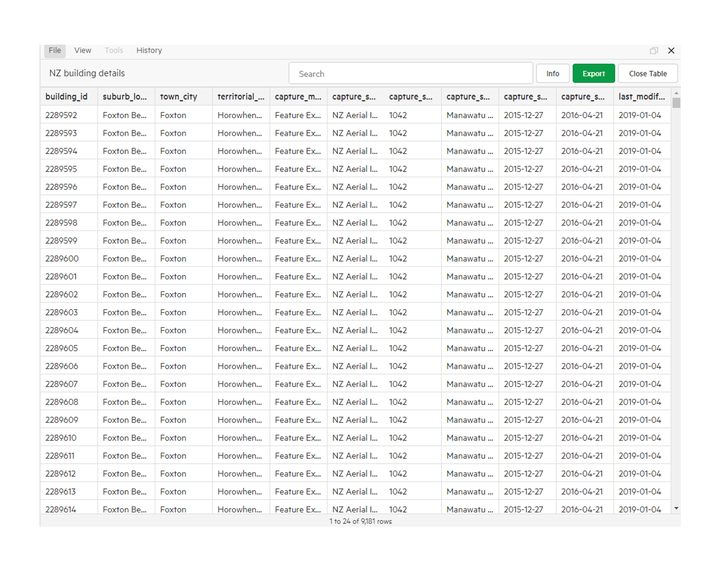
Task: Click the scrollbar up arrow
Action: pos(676,93)
